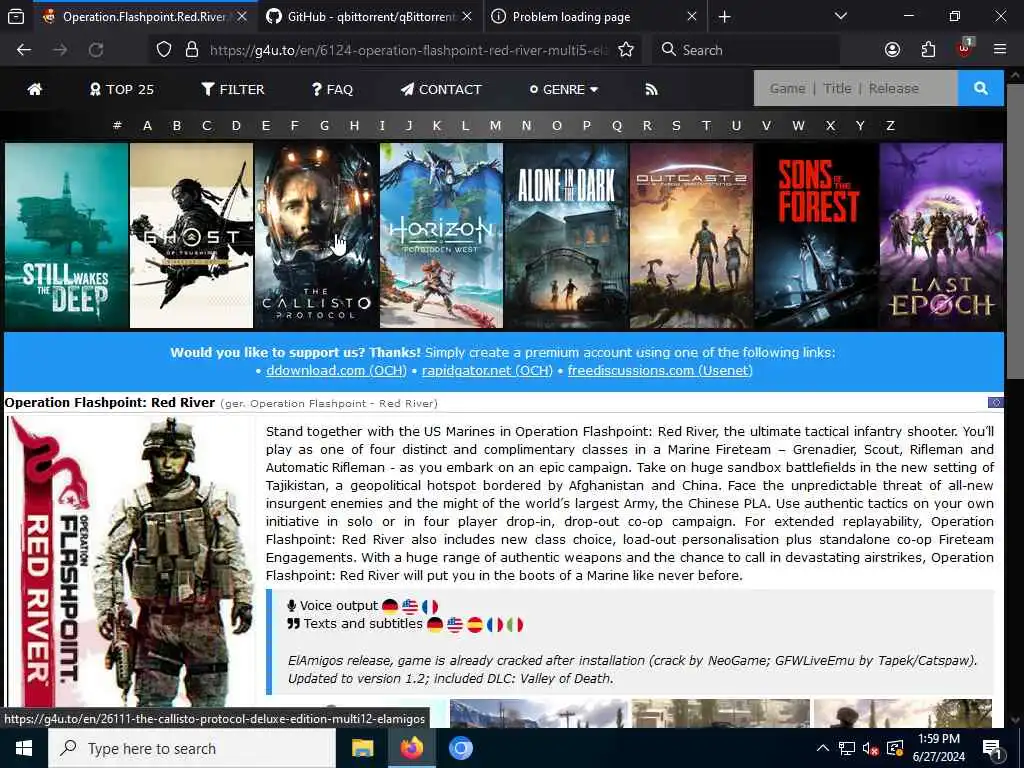
Task: Close the Problem loading page tab
Action: 692,17
